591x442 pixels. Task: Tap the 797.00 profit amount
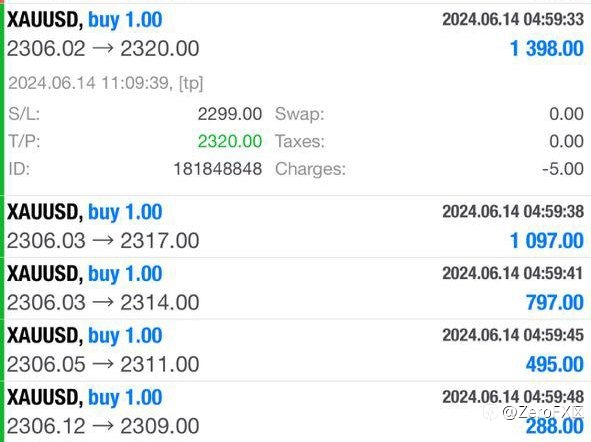[x=555, y=303]
